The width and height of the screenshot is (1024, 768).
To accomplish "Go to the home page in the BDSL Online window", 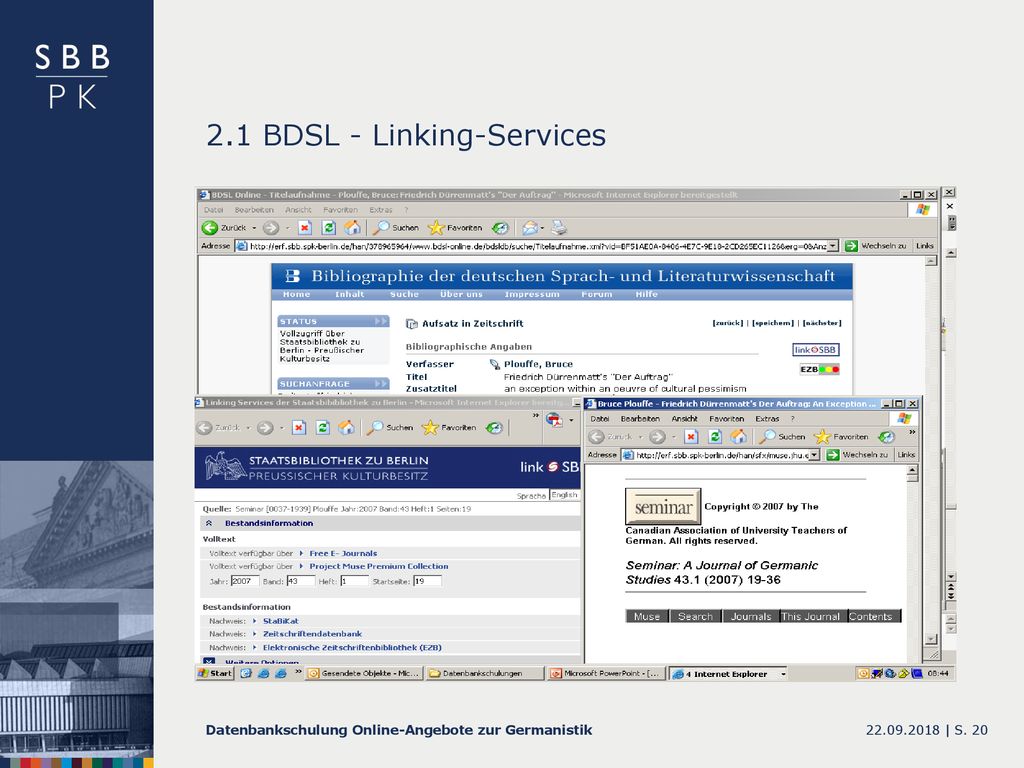I will pos(353,227).
